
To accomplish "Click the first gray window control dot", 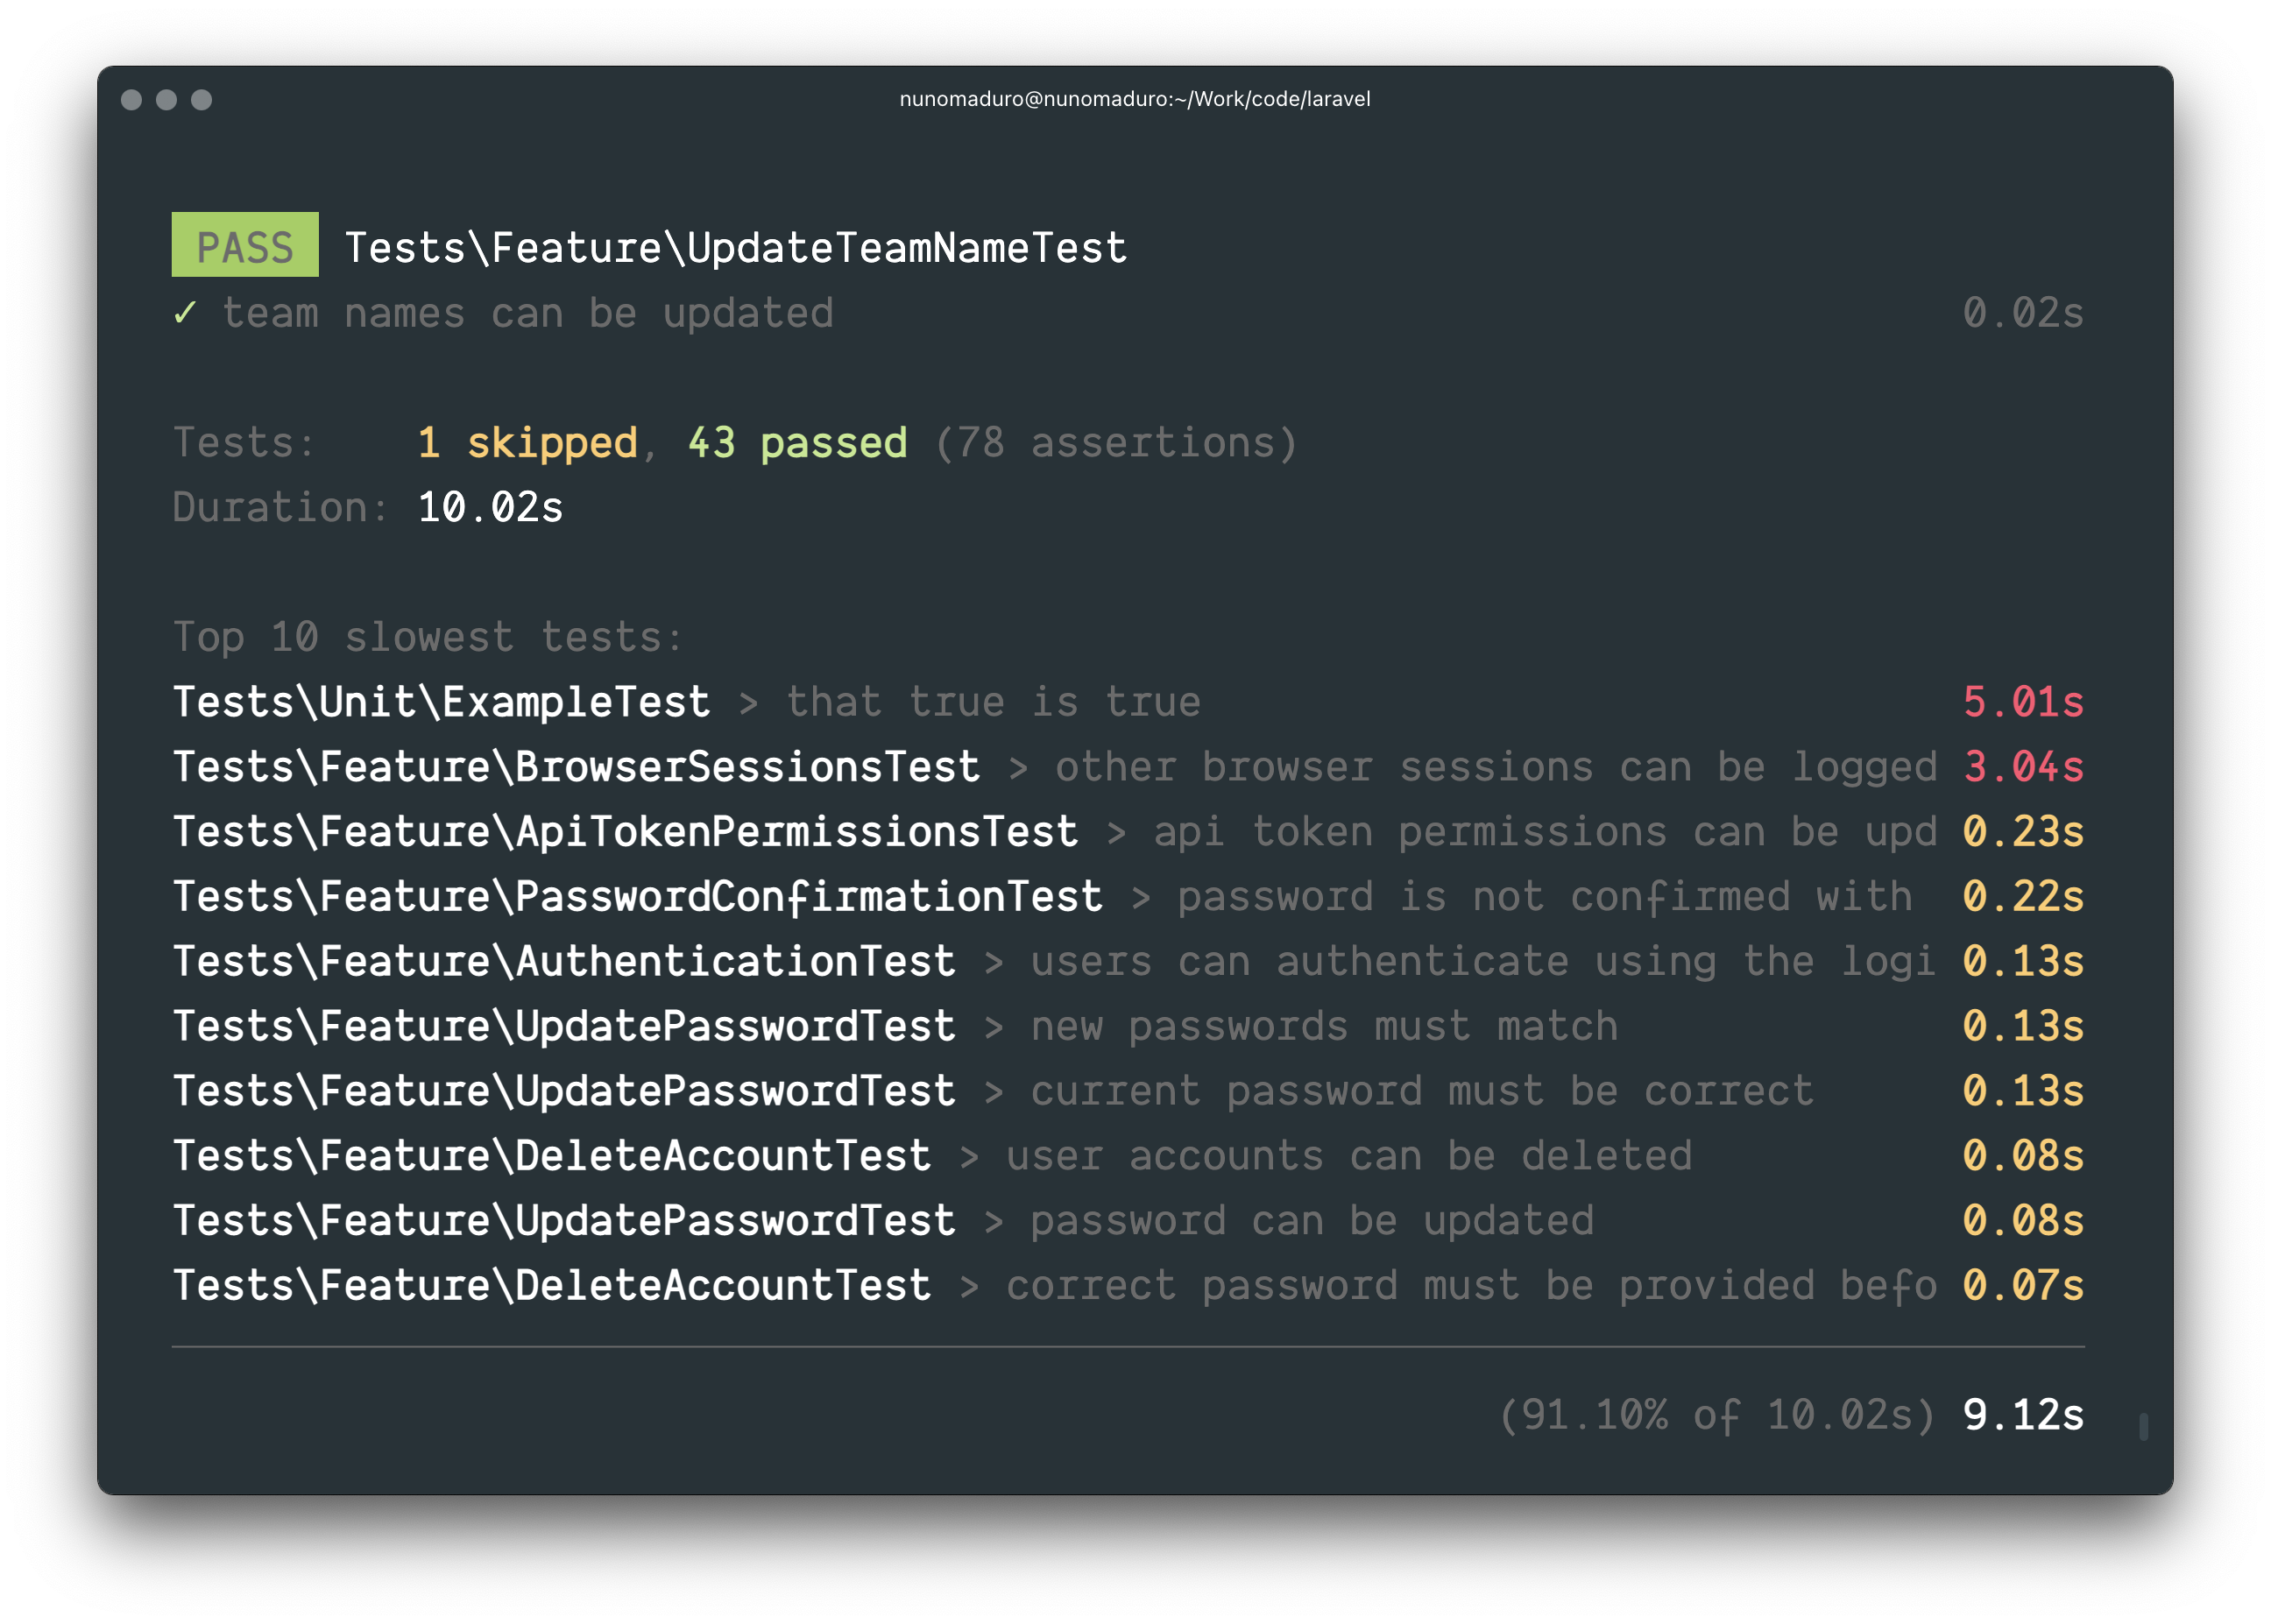I will [x=131, y=99].
